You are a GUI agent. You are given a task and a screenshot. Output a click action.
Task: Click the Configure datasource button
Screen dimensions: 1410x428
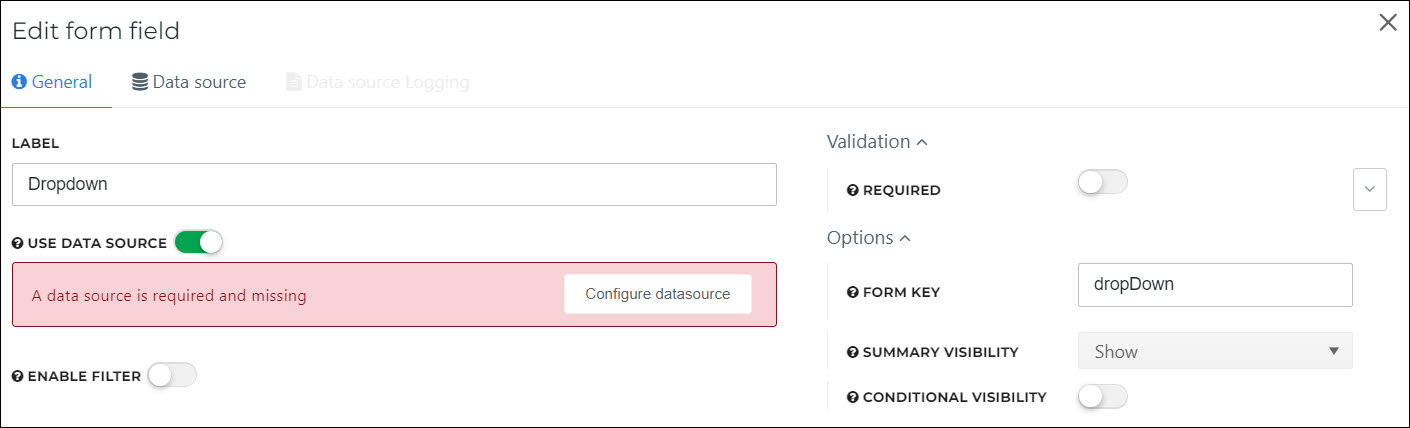click(x=658, y=294)
